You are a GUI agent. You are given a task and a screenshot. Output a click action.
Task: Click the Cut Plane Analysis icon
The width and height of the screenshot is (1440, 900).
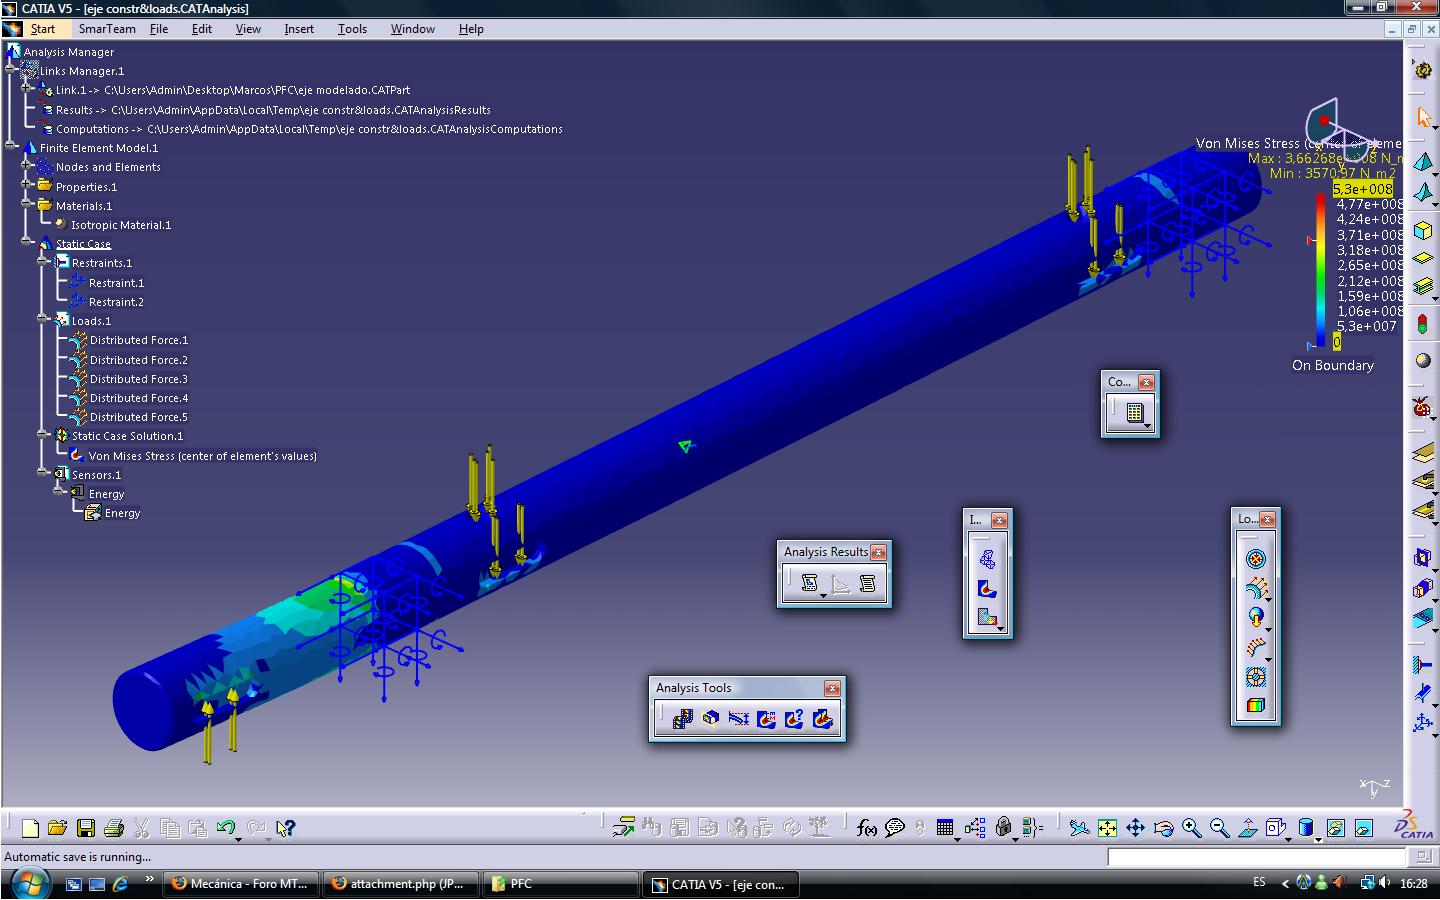[711, 719]
